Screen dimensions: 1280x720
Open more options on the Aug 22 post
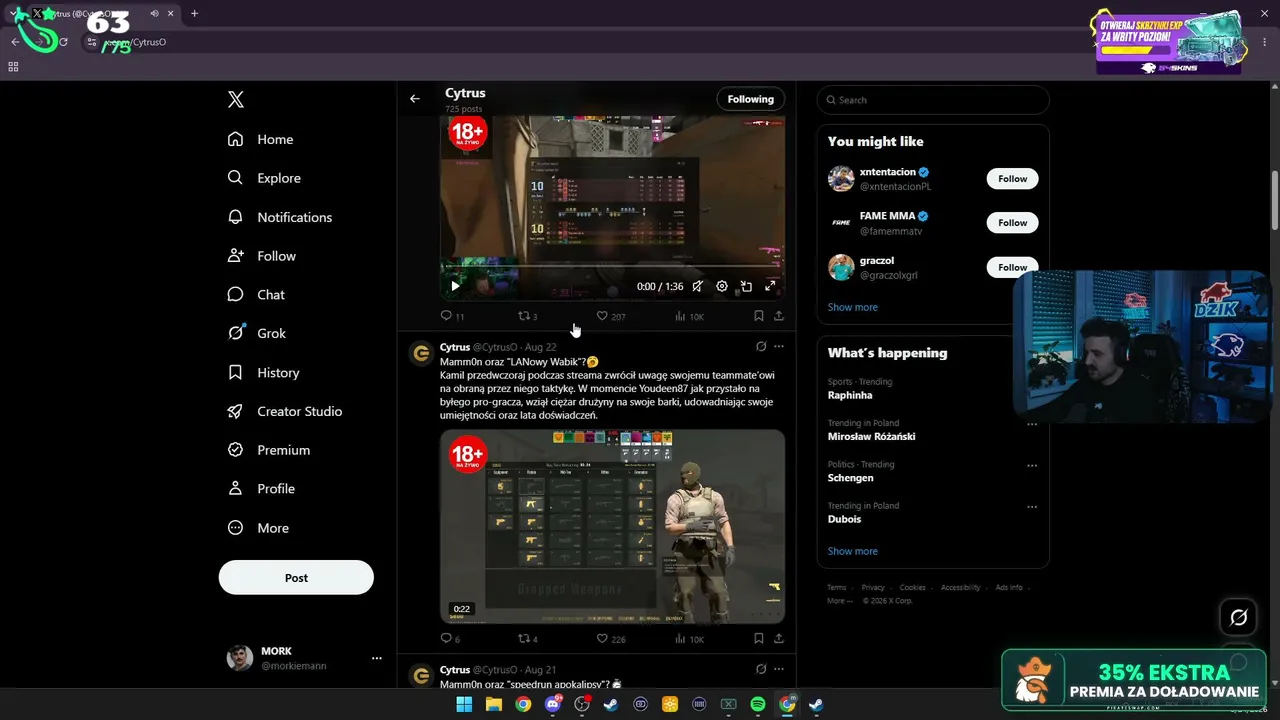779,347
